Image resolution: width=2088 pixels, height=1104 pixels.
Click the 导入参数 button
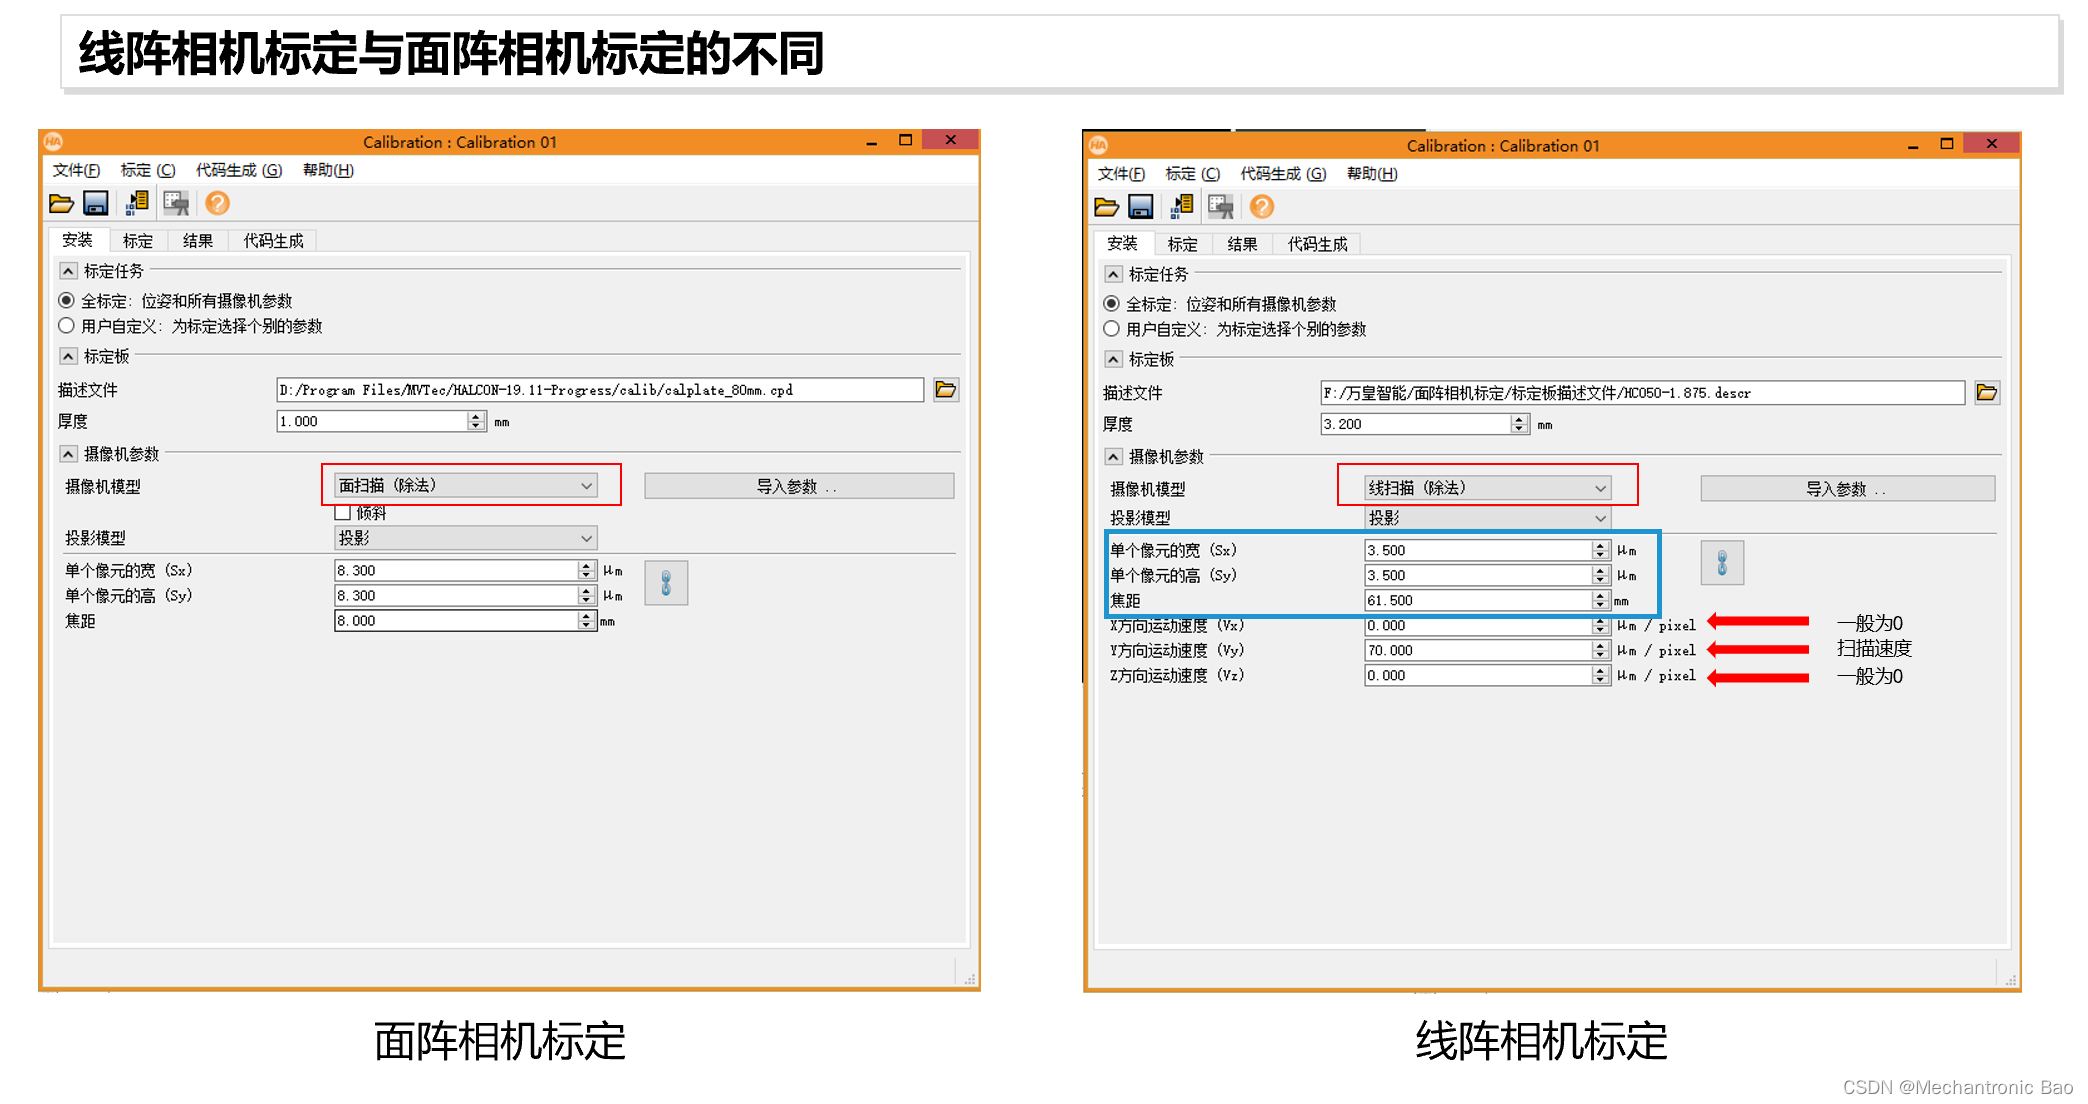(x=798, y=485)
